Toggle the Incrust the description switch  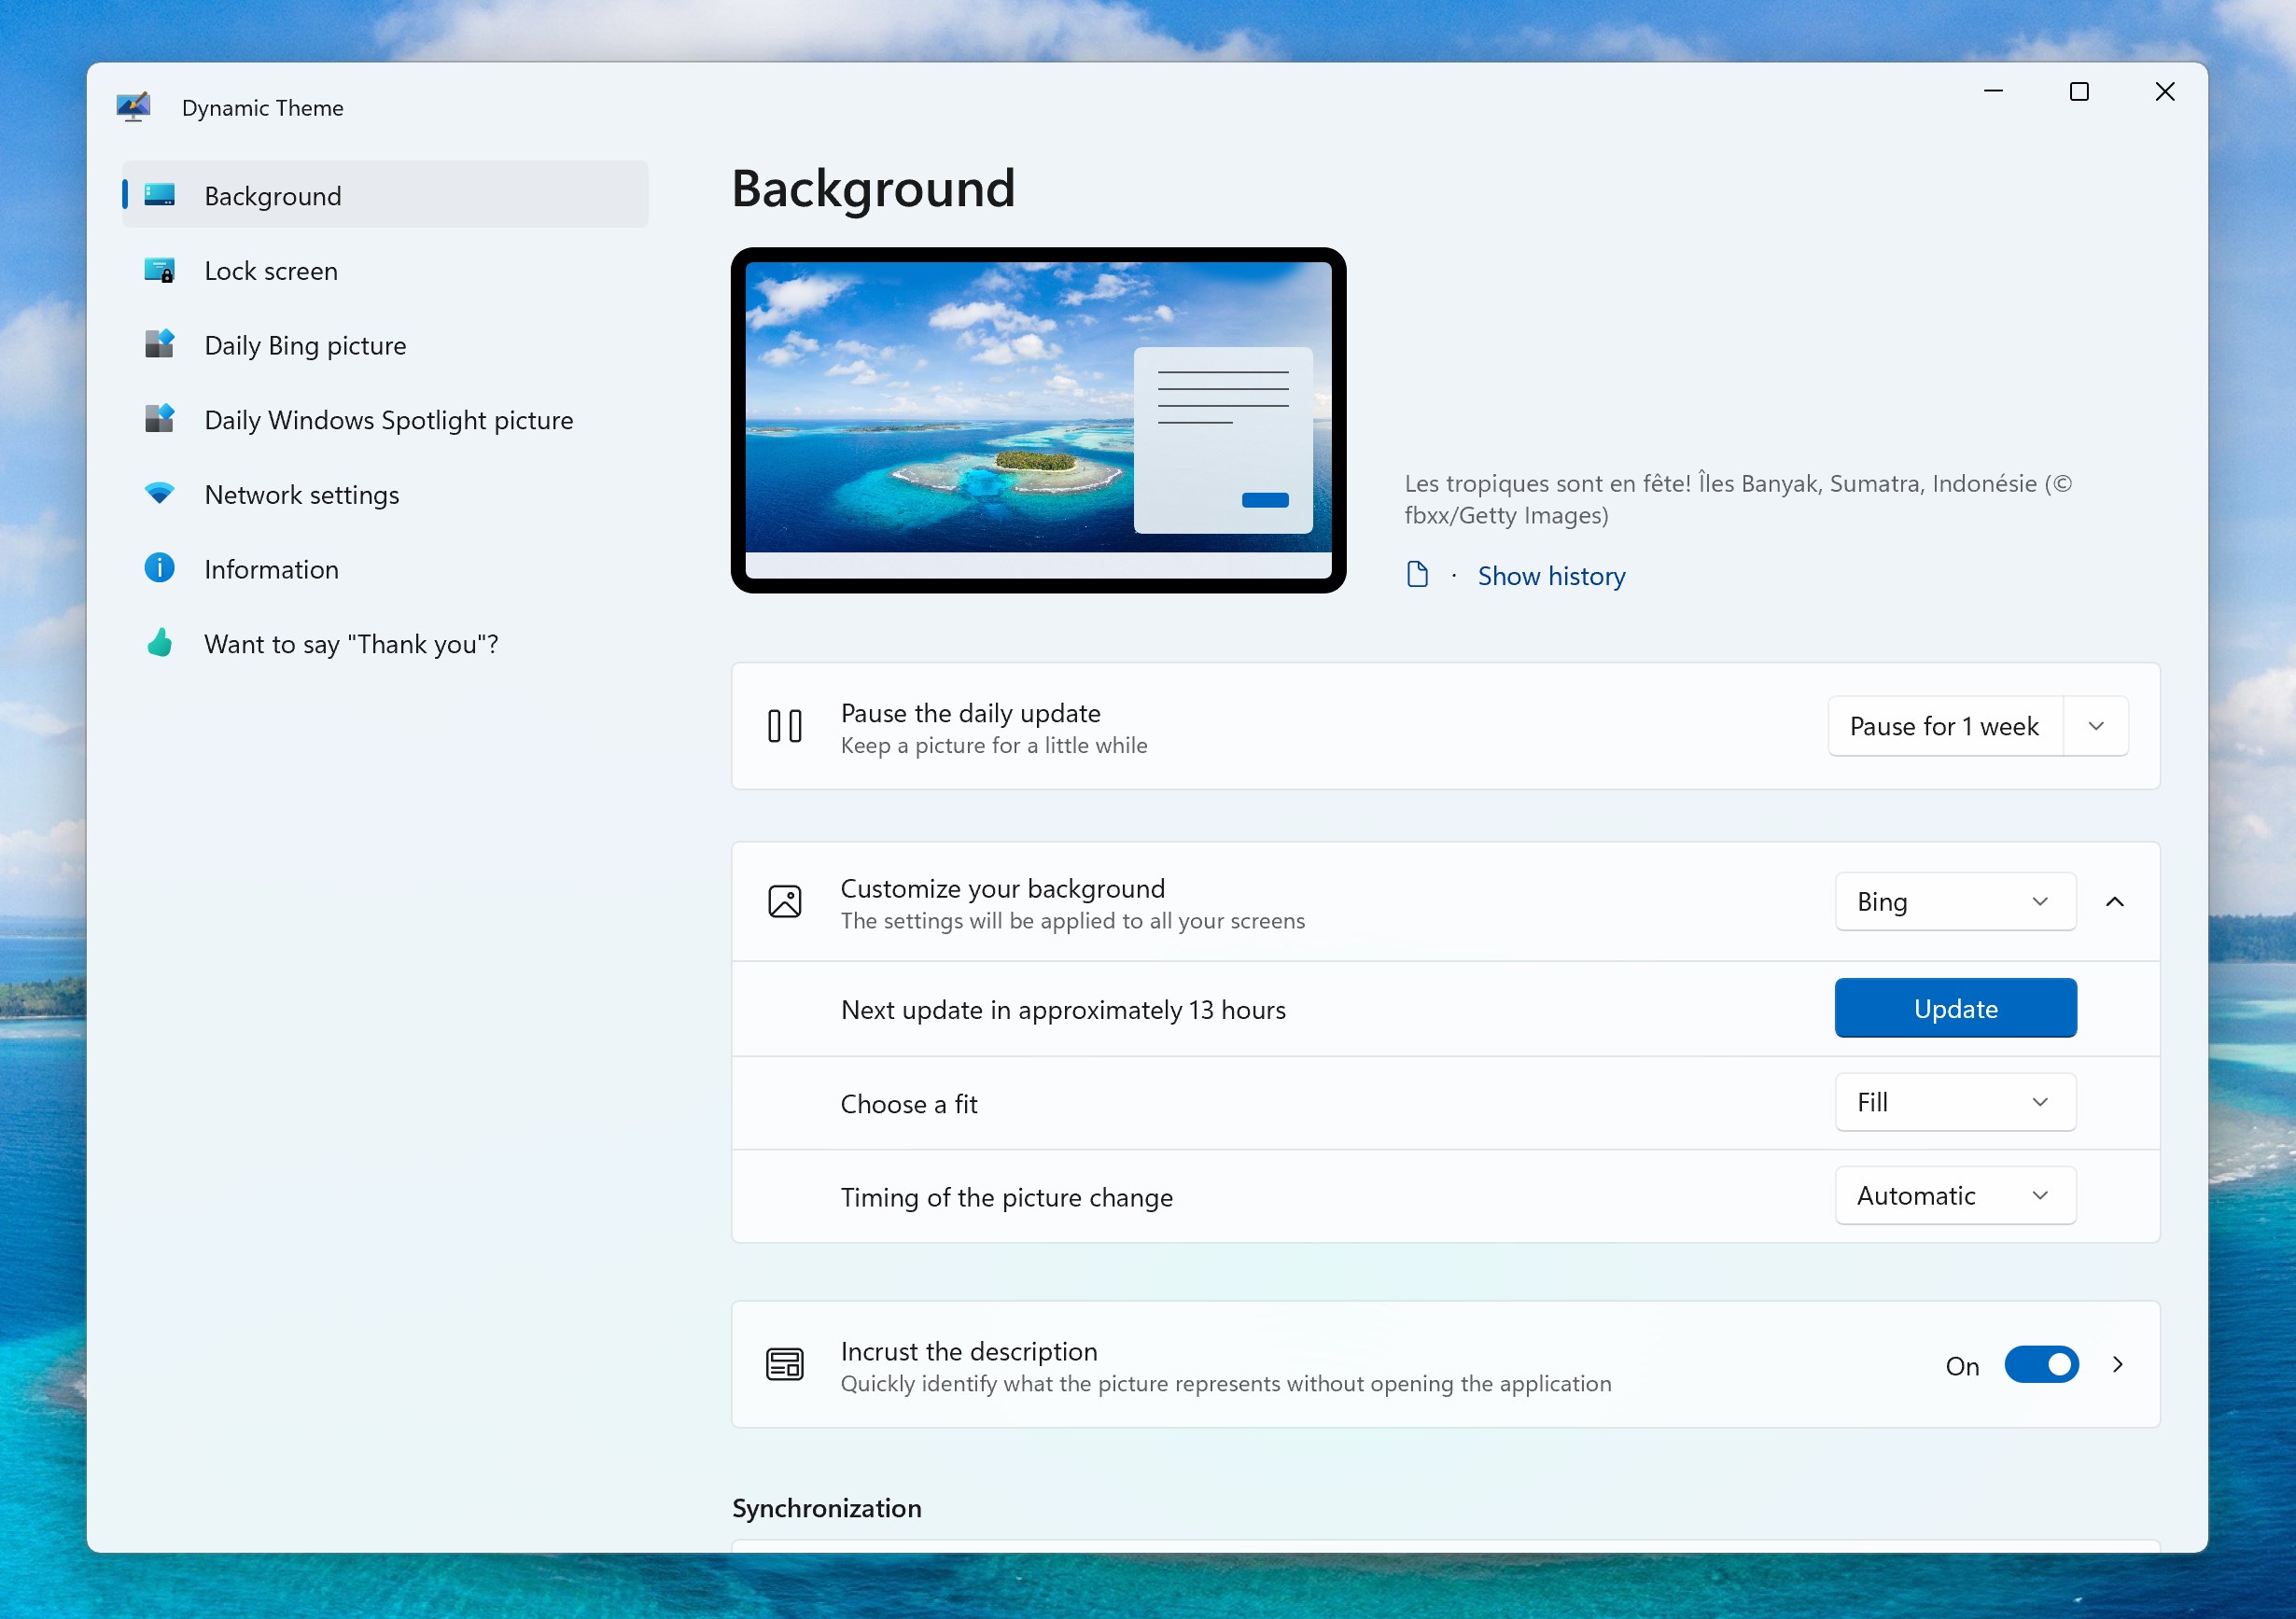point(2040,1365)
